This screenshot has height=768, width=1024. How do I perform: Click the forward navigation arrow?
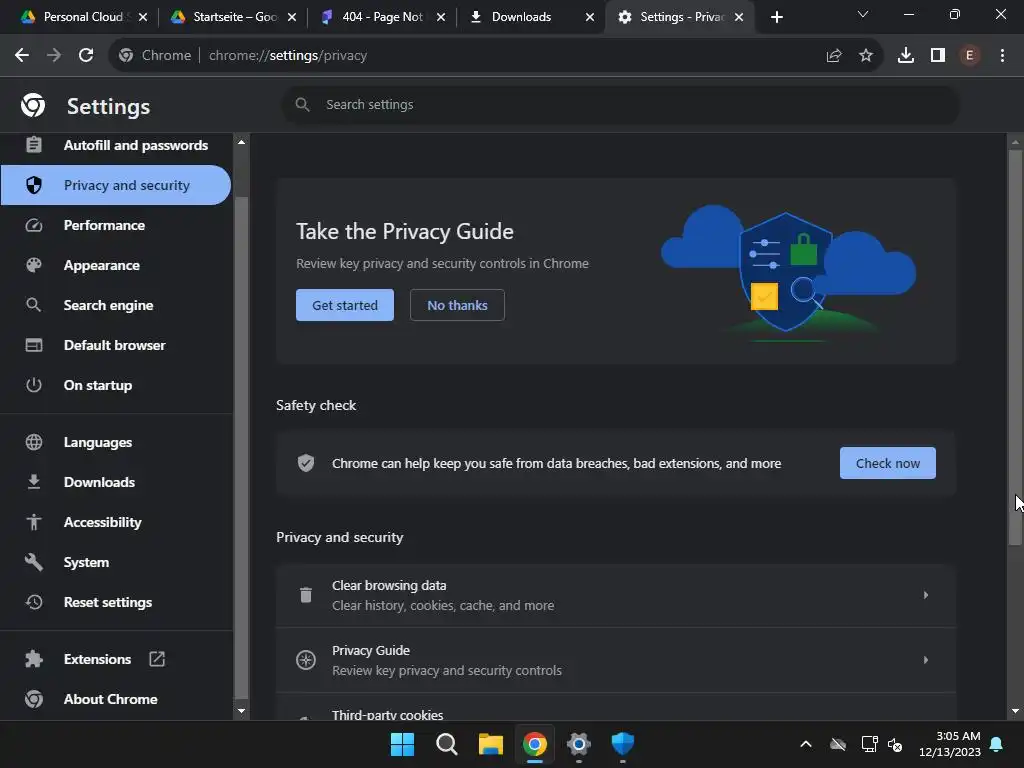click(54, 56)
